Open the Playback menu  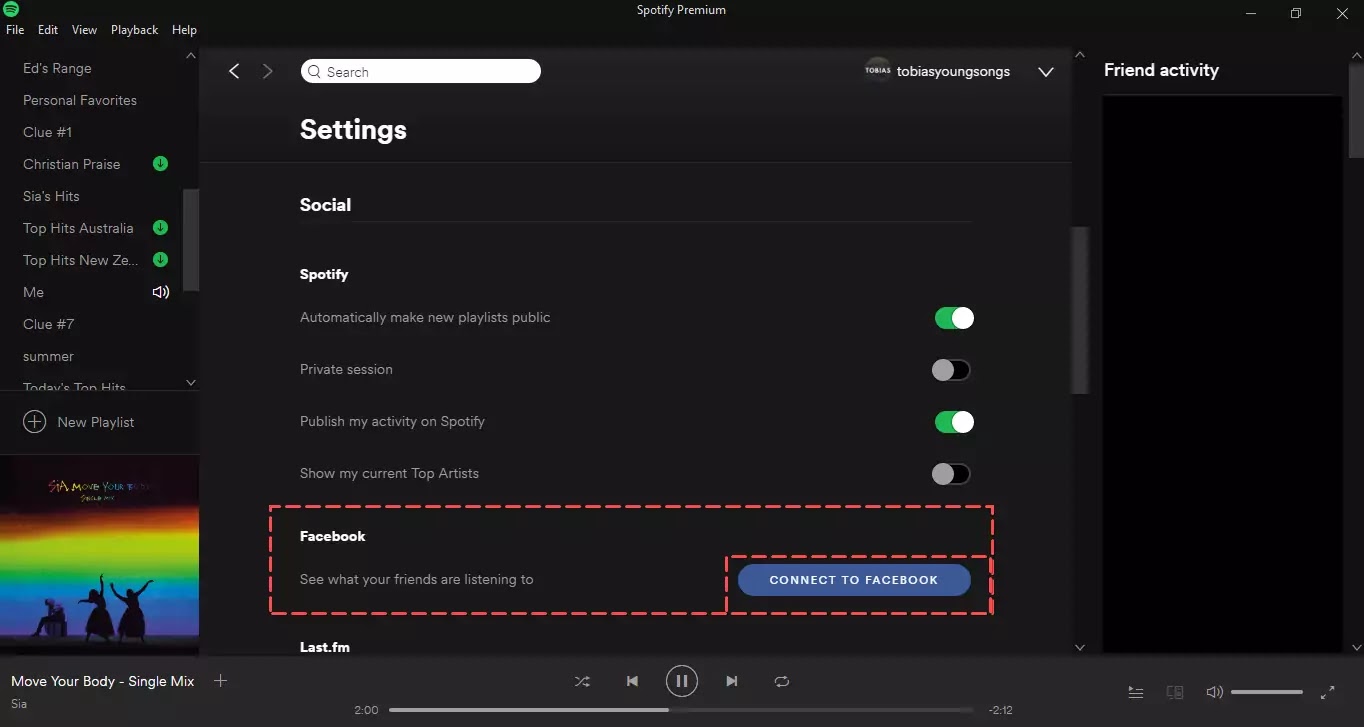(134, 30)
